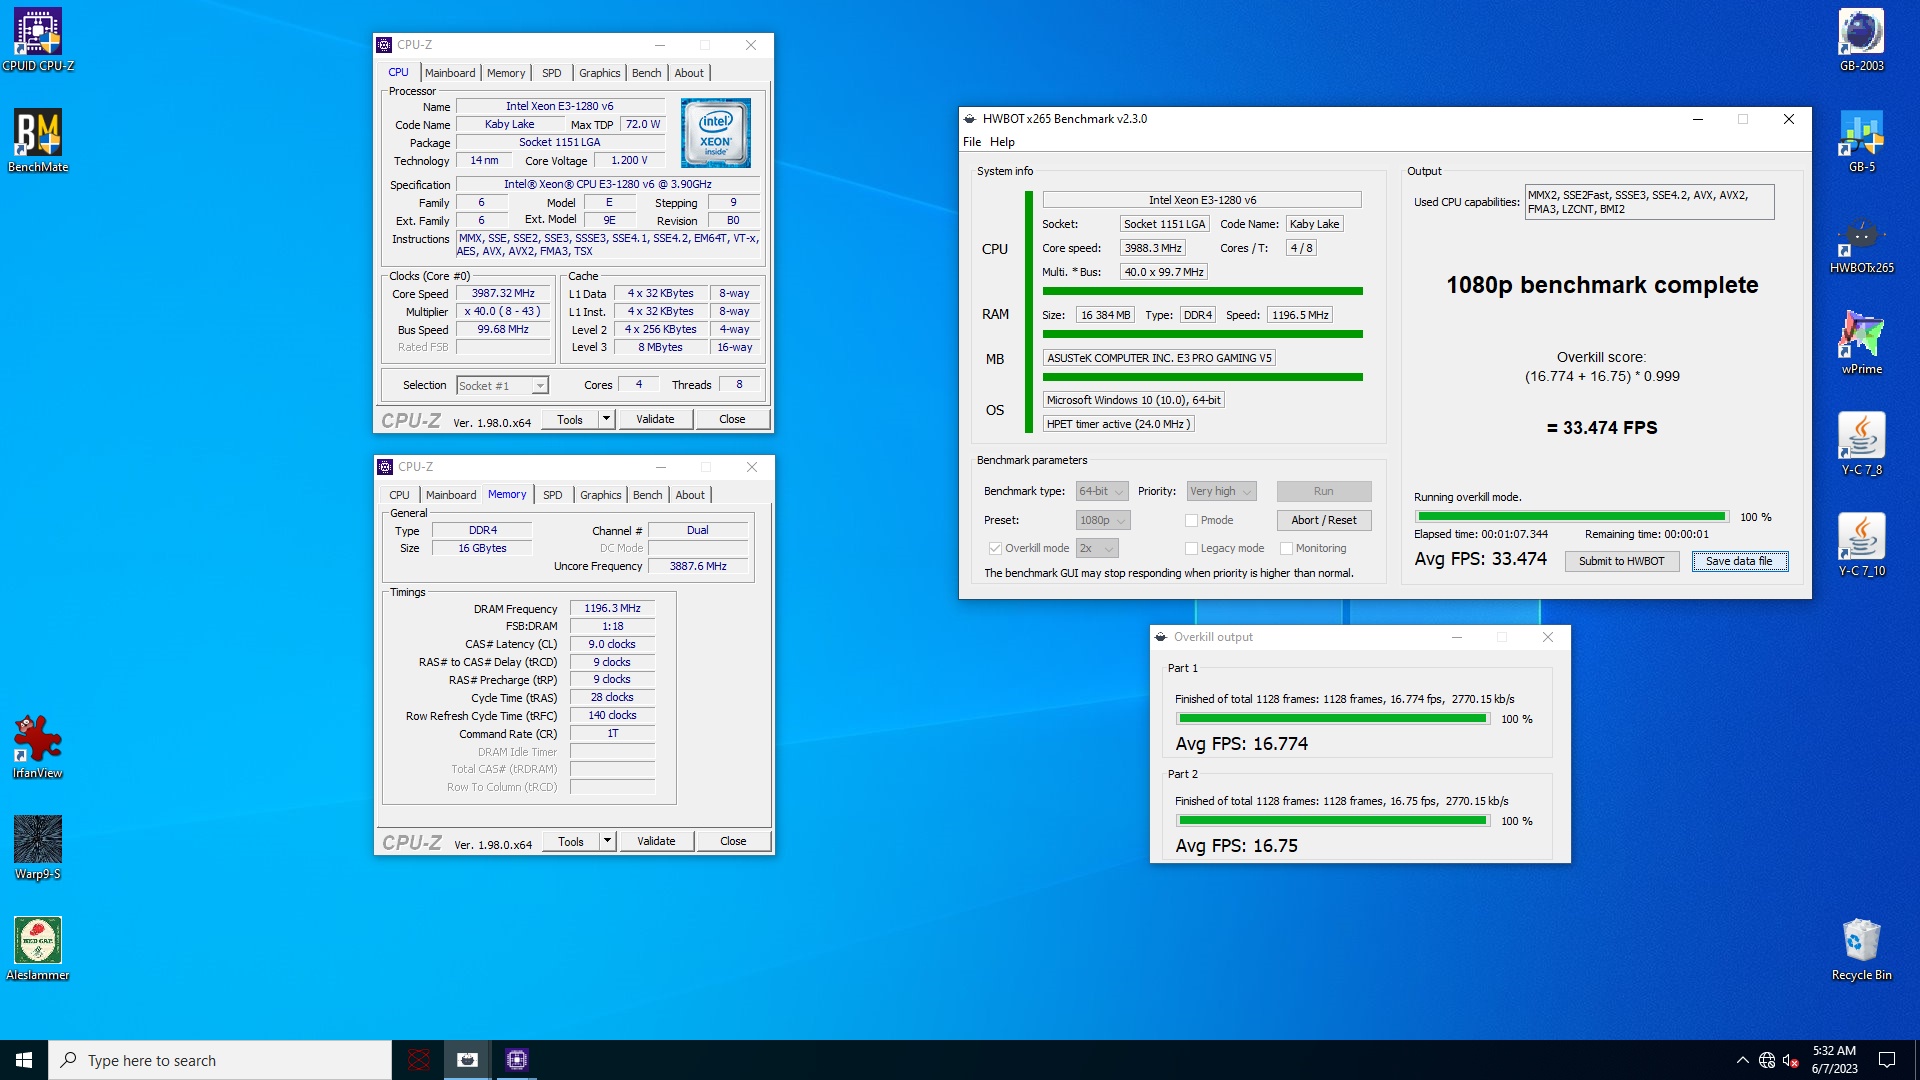Viewport: 1920px width, 1080px height.
Task: Click Used CPU capabilities text box
Action: tap(1649, 202)
